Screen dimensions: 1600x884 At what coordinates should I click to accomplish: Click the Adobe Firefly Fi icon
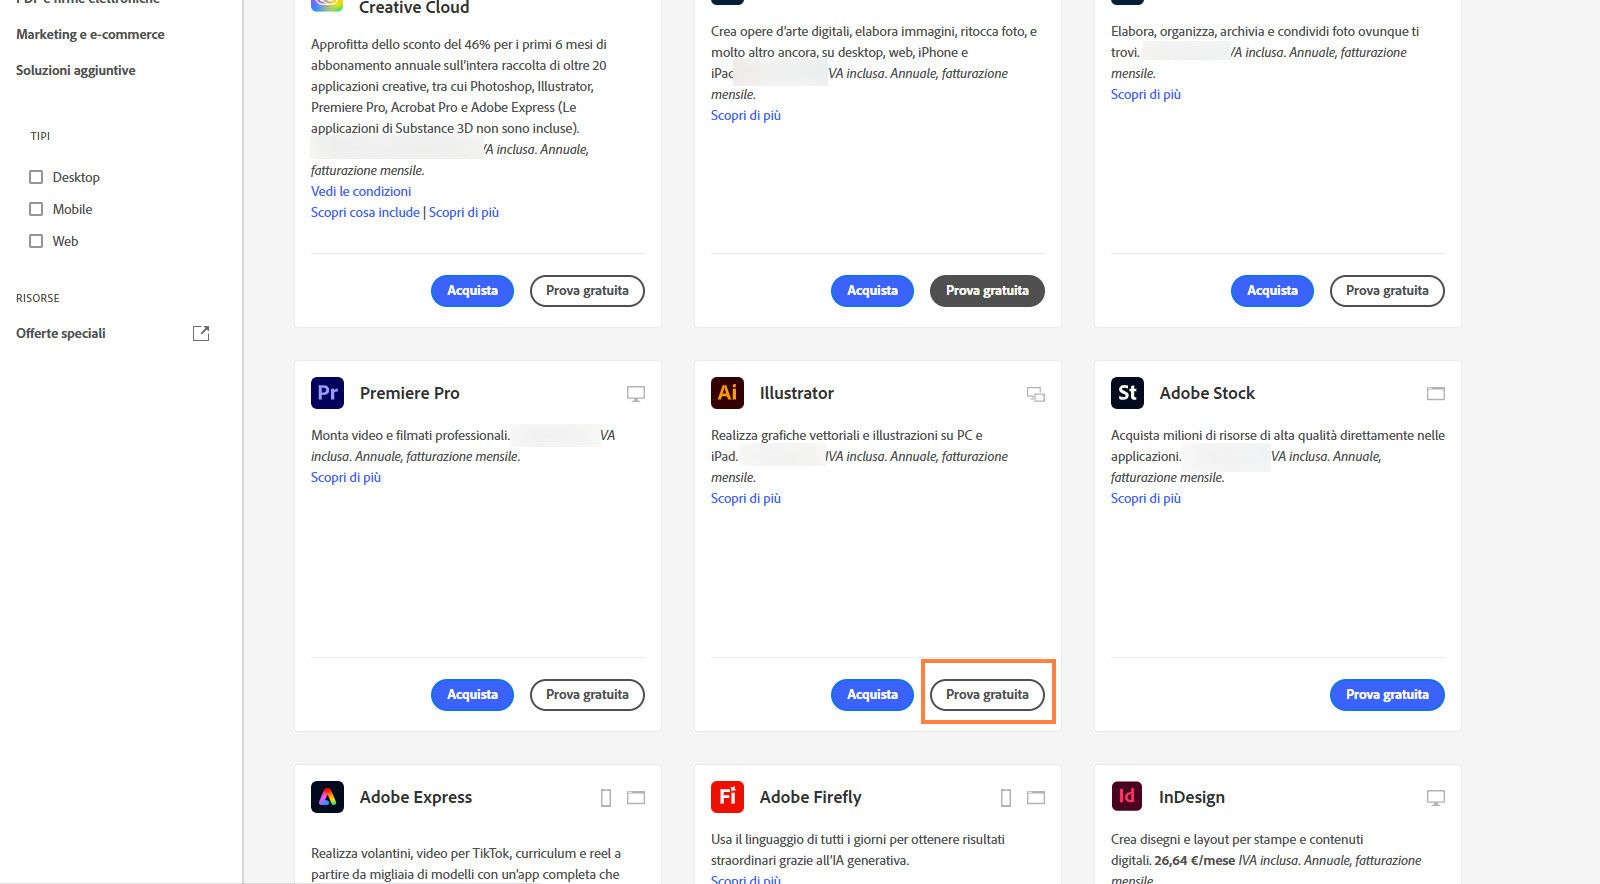click(727, 797)
